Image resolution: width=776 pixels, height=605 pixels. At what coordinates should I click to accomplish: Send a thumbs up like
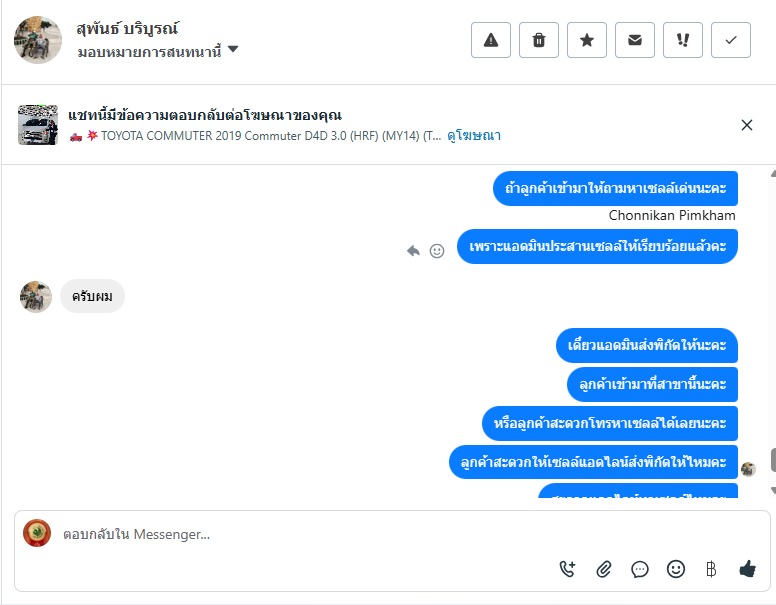click(x=747, y=569)
